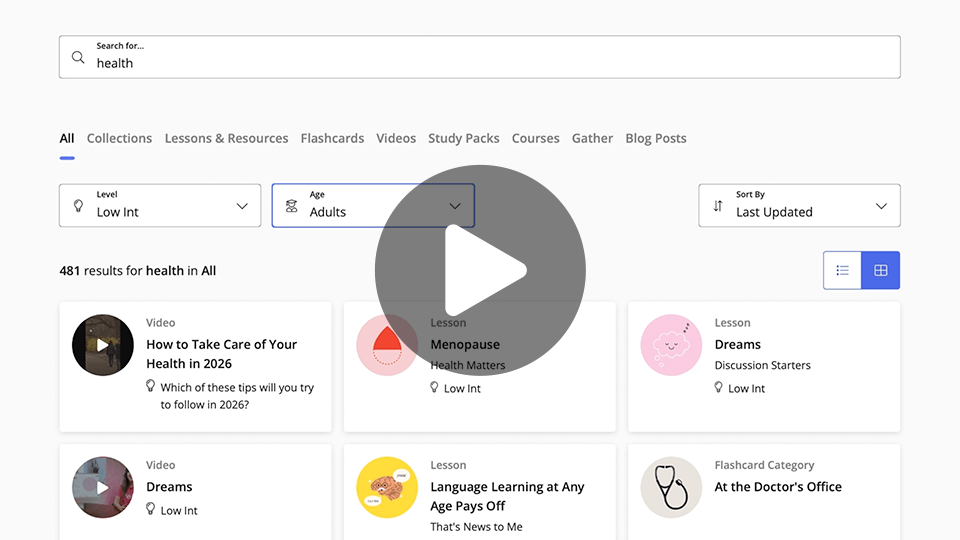Open the Flashcards tab

click(332, 138)
